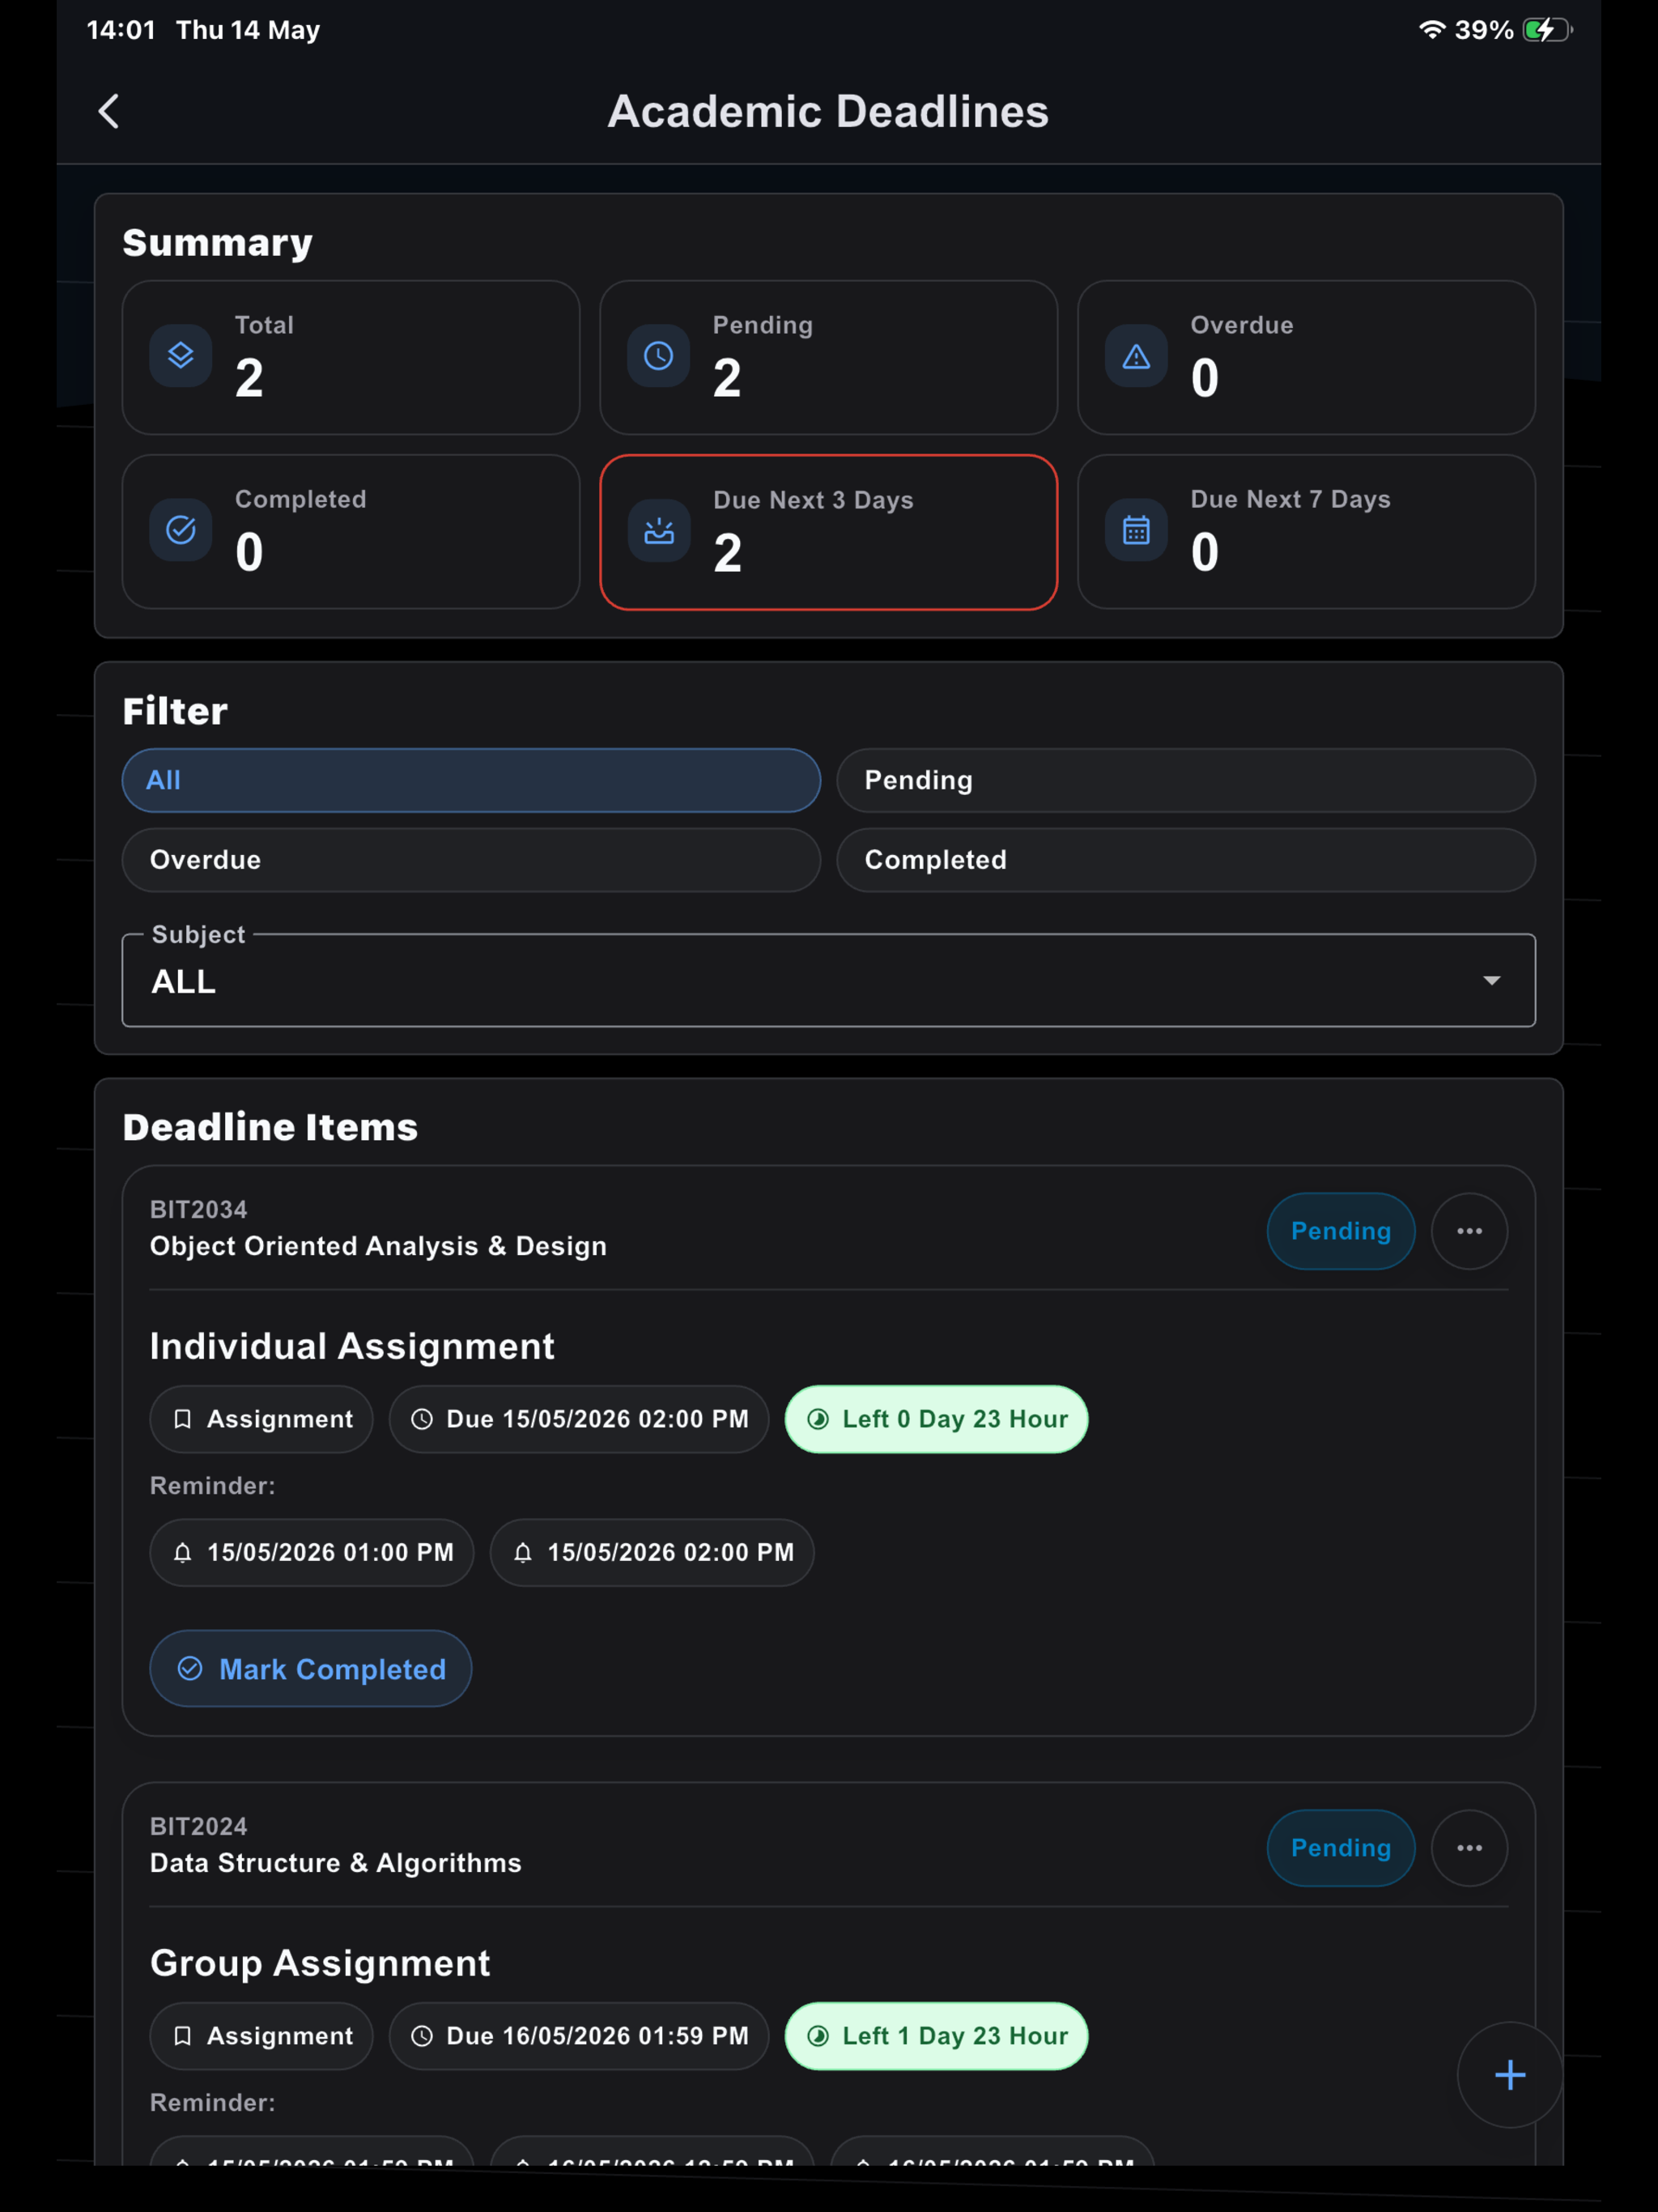Select the Due Next 3 Days card
1658x2212 pixels.
point(828,532)
